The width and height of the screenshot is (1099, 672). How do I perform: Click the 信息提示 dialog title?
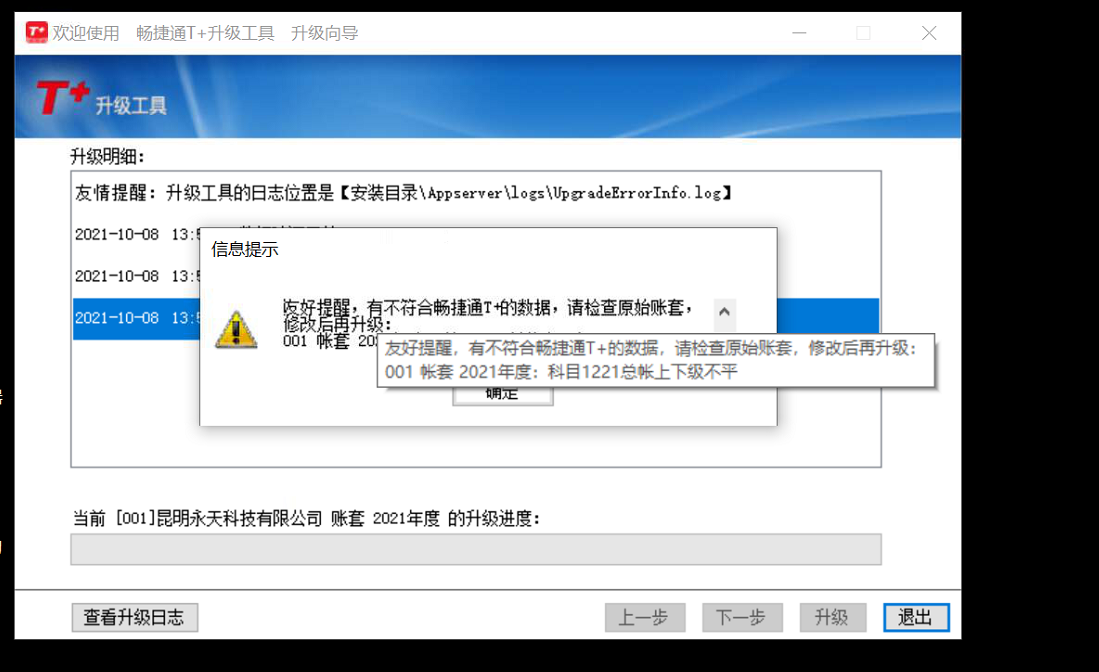[245, 249]
